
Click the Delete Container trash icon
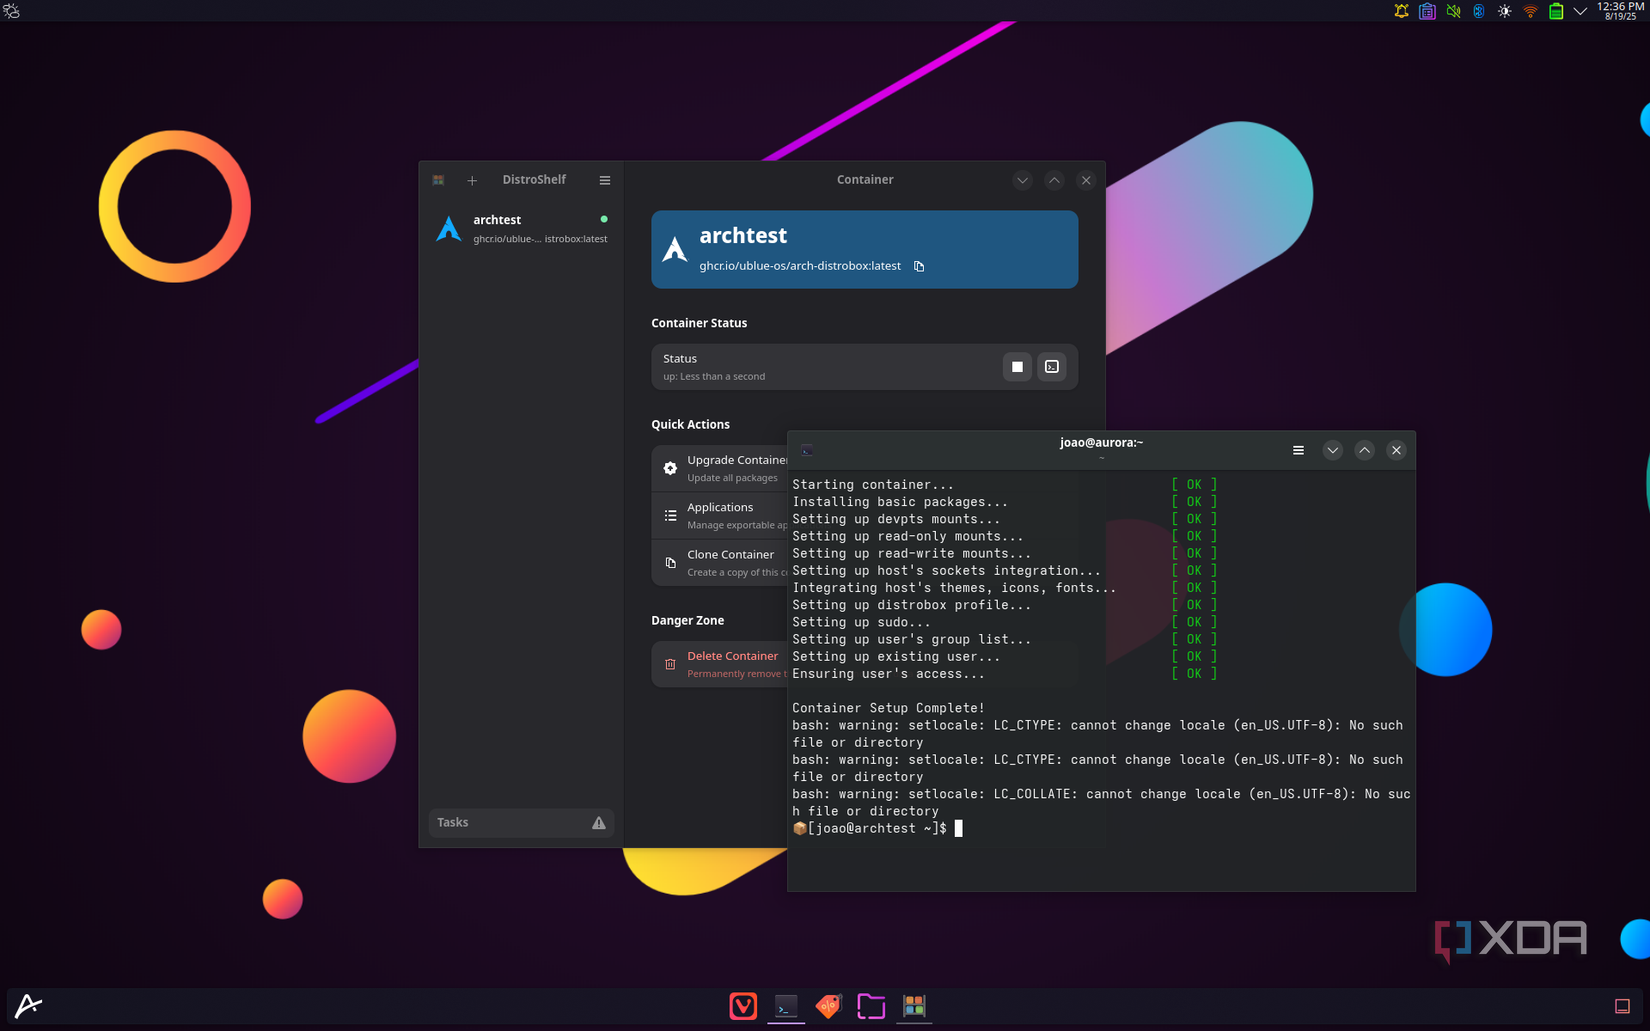point(670,663)
